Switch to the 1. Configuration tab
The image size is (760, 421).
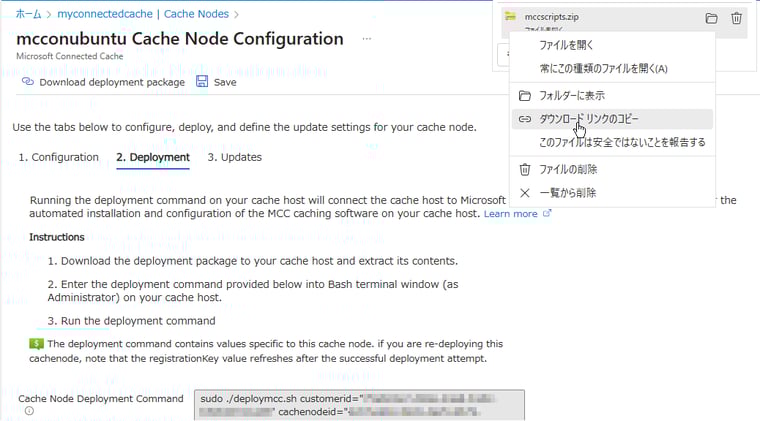[59, 157]
